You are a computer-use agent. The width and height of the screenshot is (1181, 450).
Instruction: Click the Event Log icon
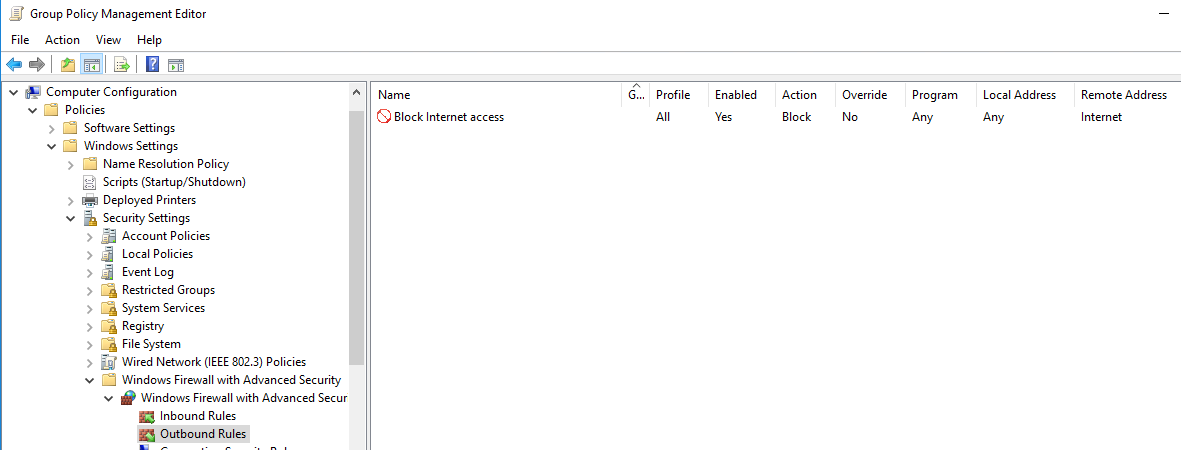coord(108,272)
